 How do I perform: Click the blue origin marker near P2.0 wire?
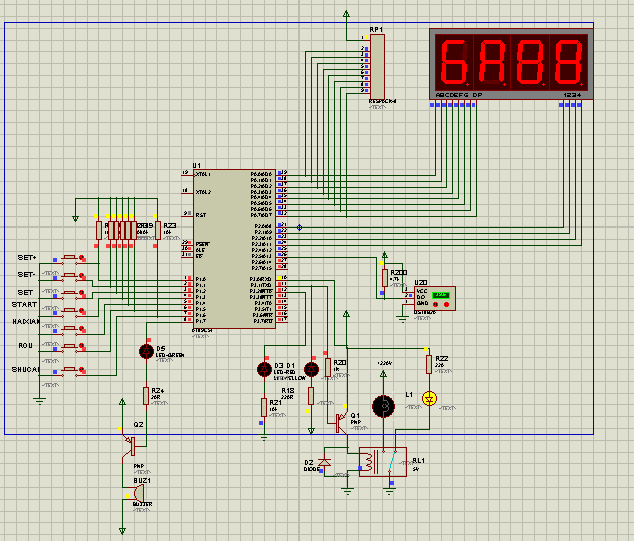pyautogui.click(x=300, y=228)
